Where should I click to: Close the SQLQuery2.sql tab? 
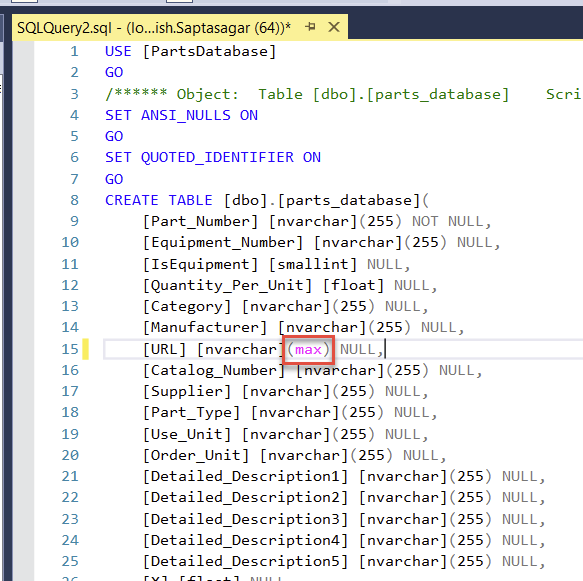[334, 27]
